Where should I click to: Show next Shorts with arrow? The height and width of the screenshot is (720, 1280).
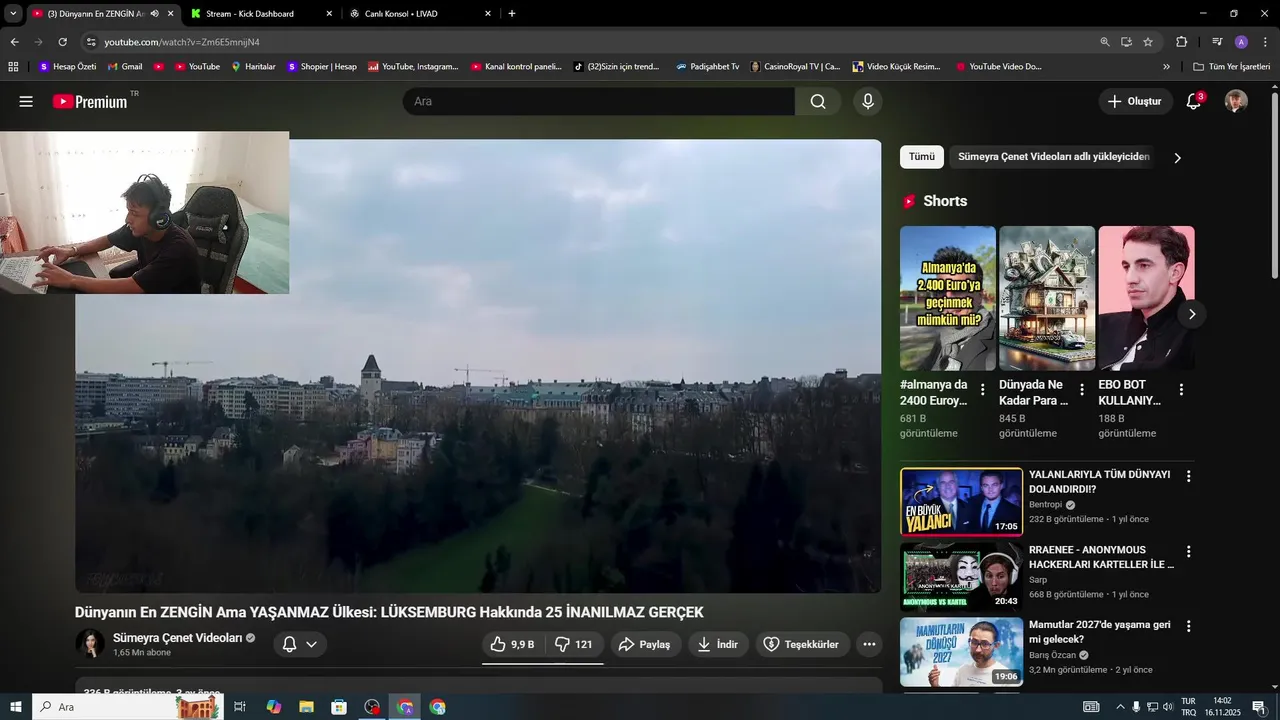coord(1191,314)
